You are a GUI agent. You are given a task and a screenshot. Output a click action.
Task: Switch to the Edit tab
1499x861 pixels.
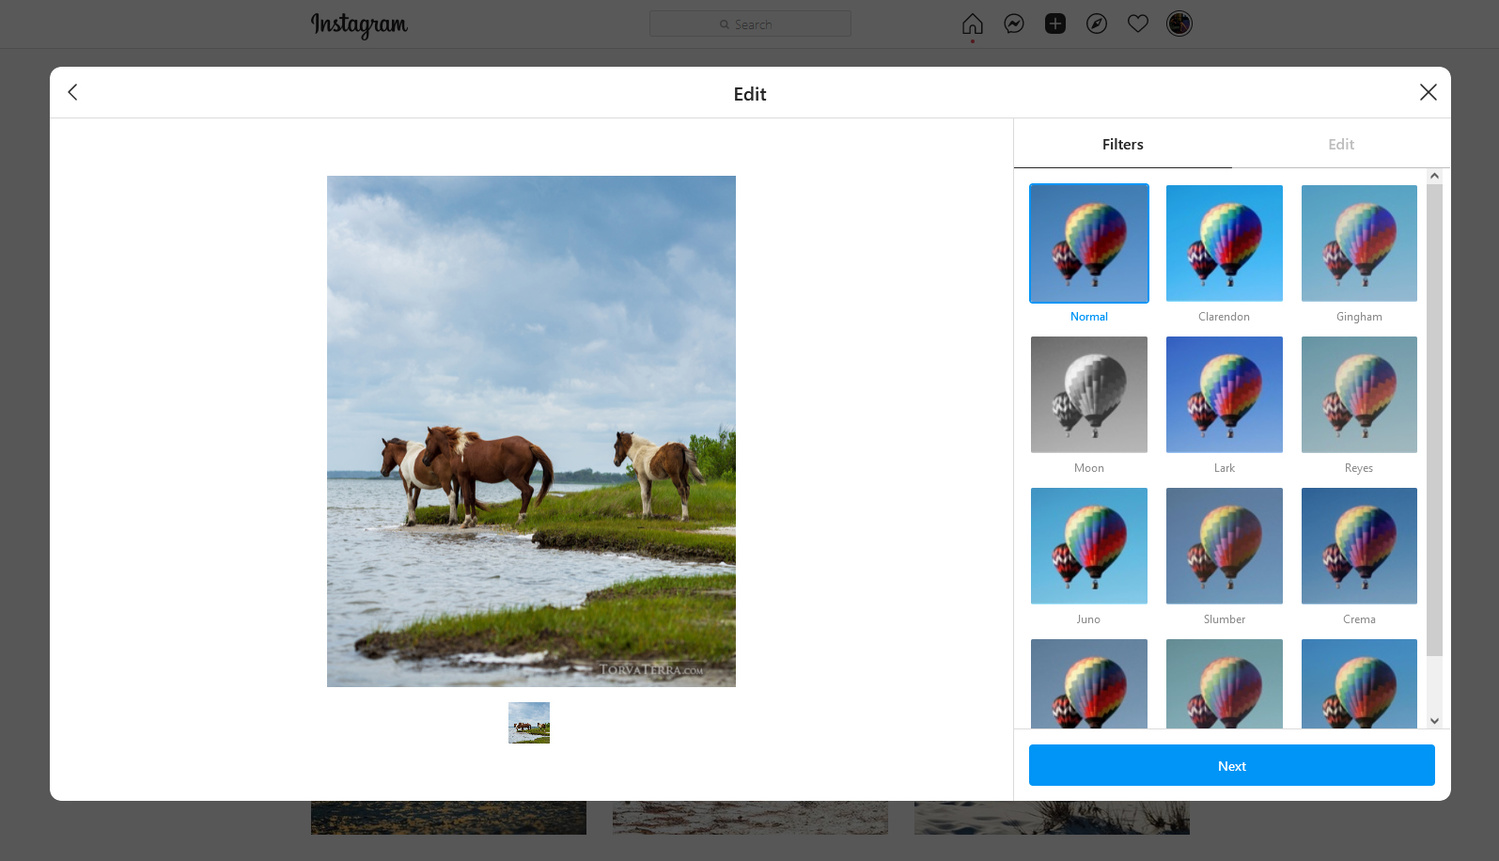click(1340, 144)
